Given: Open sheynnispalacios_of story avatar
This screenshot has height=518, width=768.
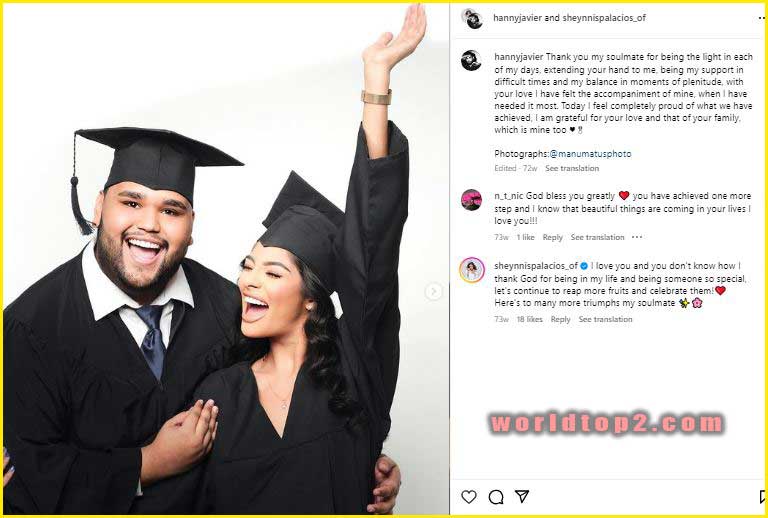Looking at the screenshot, I should click(472, 270).
